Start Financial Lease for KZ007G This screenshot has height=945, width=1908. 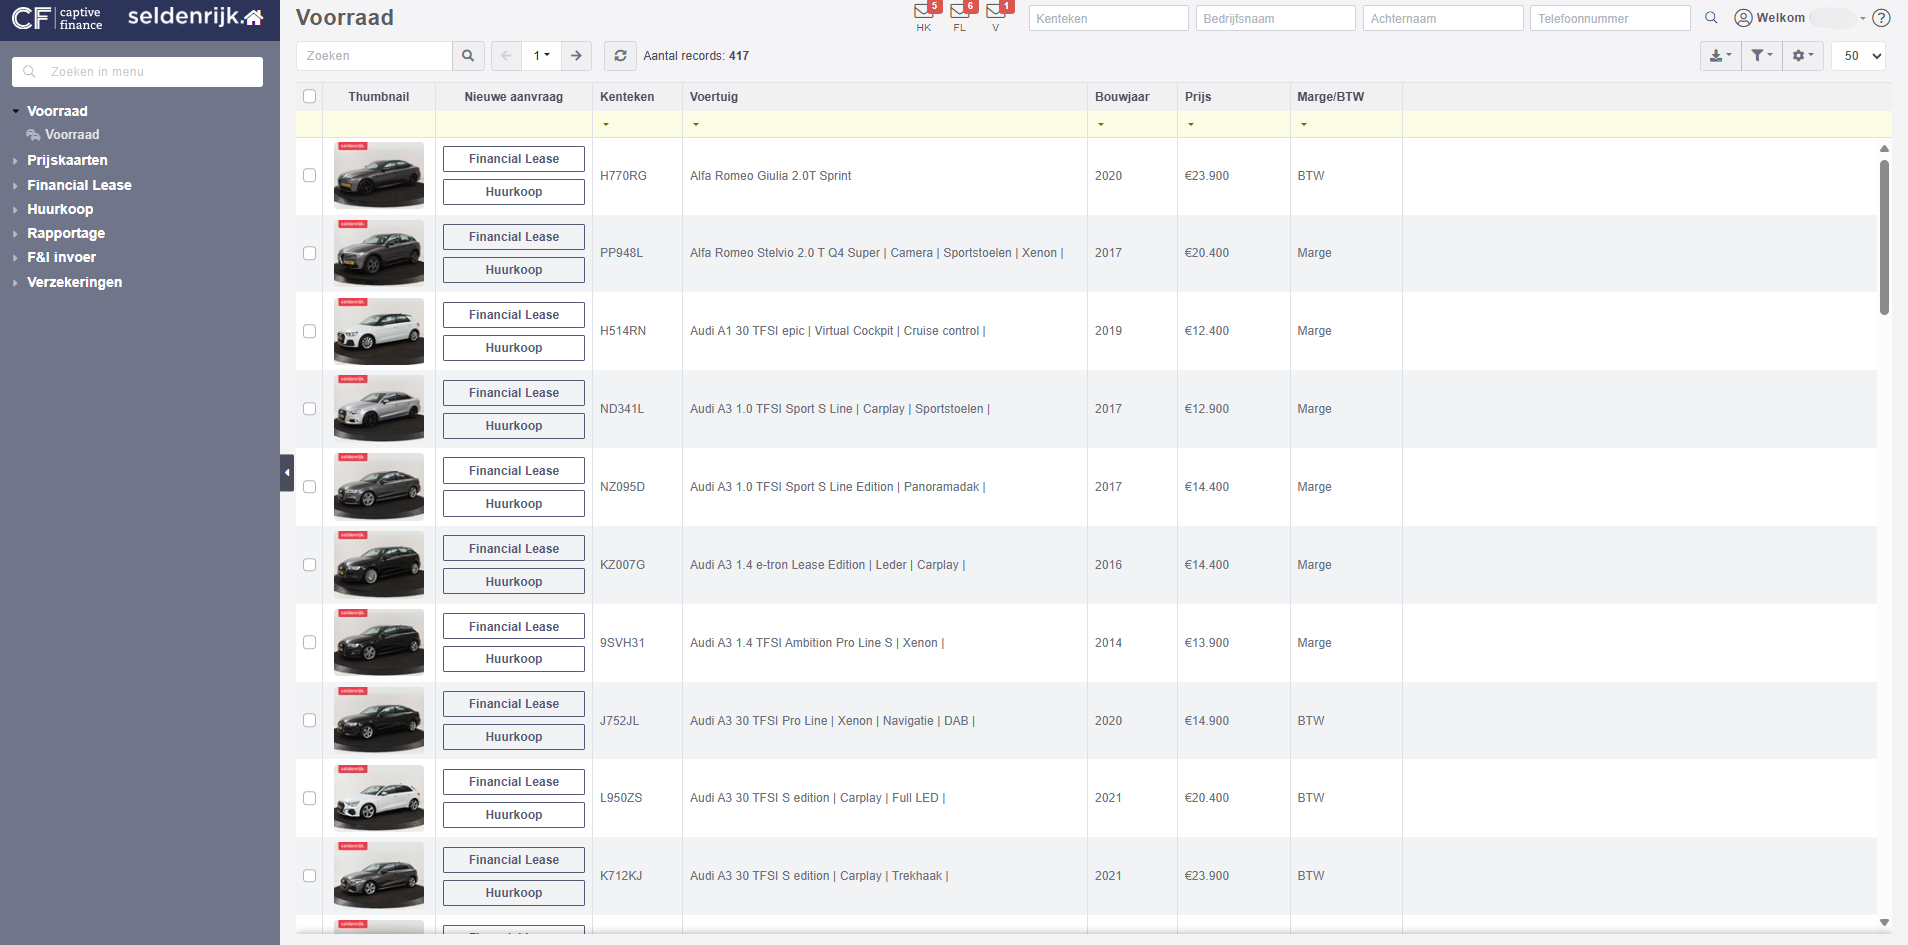pyautogui.click(x=514, y=549)
